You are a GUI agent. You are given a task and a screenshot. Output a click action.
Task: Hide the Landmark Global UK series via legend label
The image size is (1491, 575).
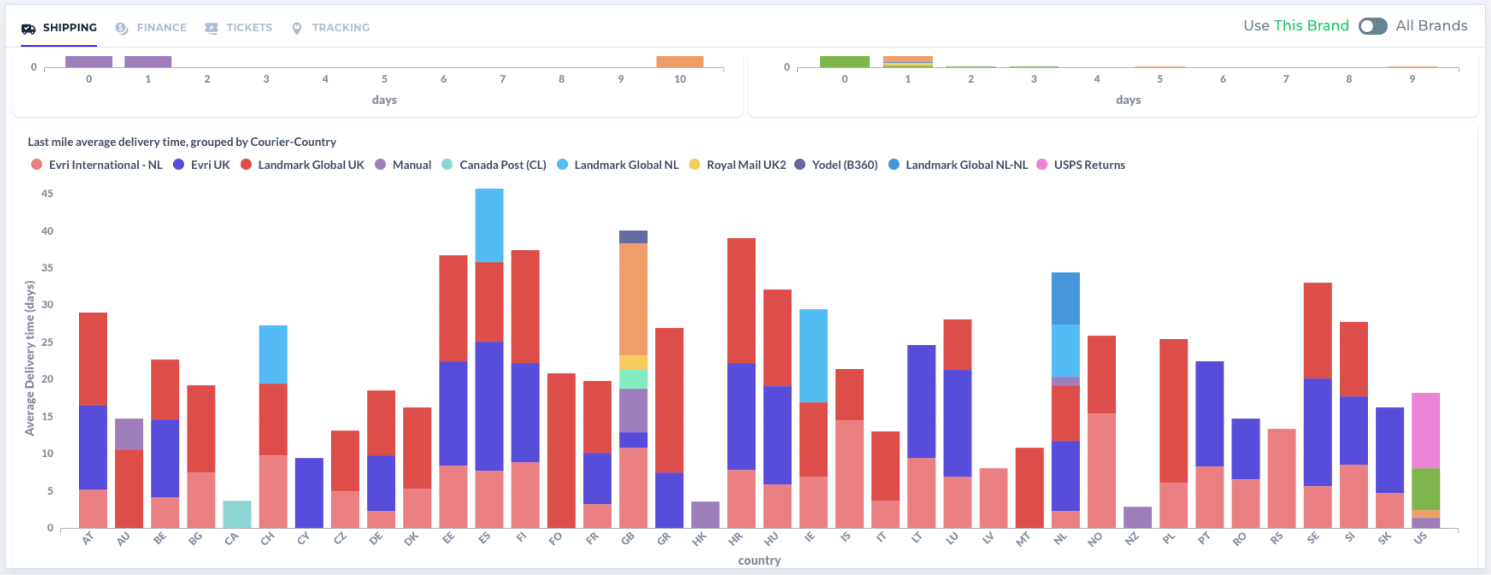coord(310,165)
